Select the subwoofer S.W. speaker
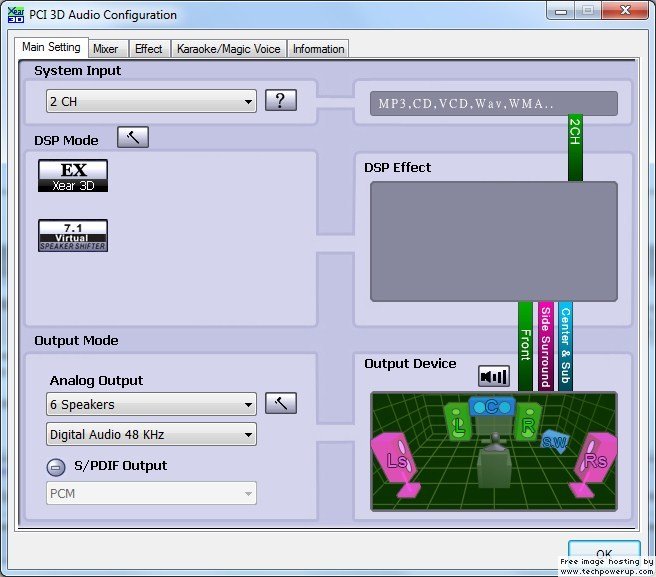The height and width of the screenshot is (577, 656). [x=555, y=441]
